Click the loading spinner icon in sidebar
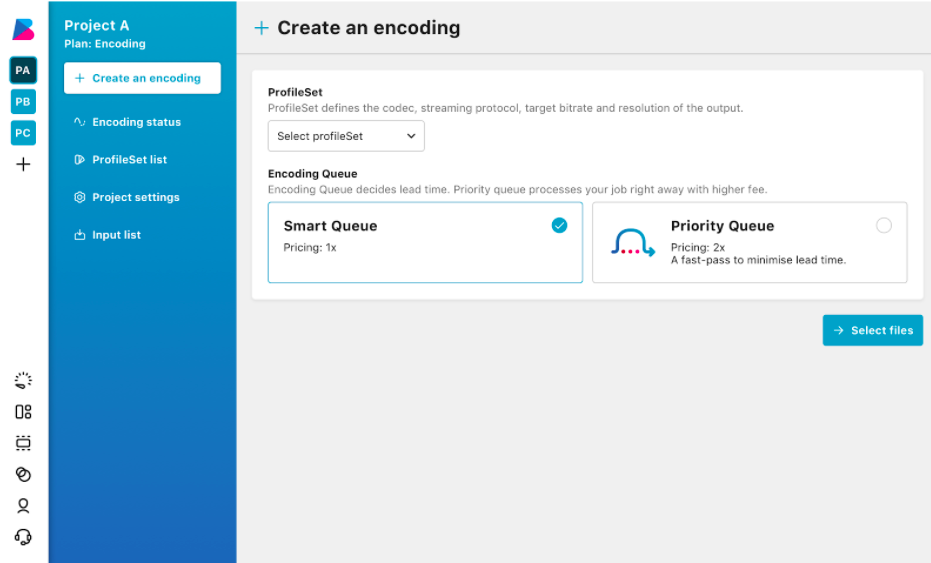 pos(23,380)
